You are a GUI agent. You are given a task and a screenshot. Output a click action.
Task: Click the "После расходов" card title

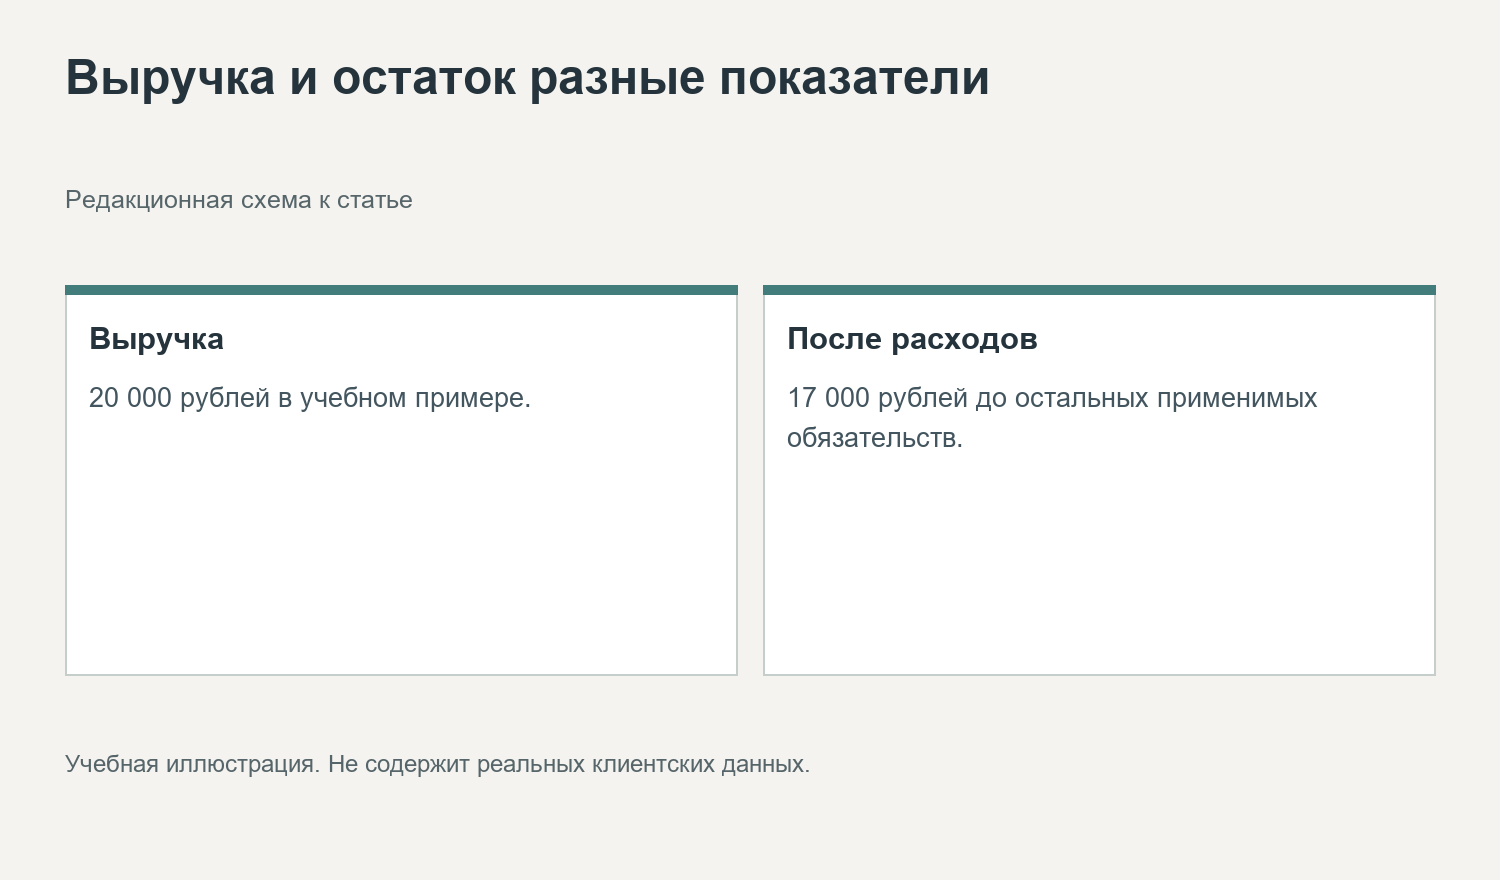tap(912, 339)
